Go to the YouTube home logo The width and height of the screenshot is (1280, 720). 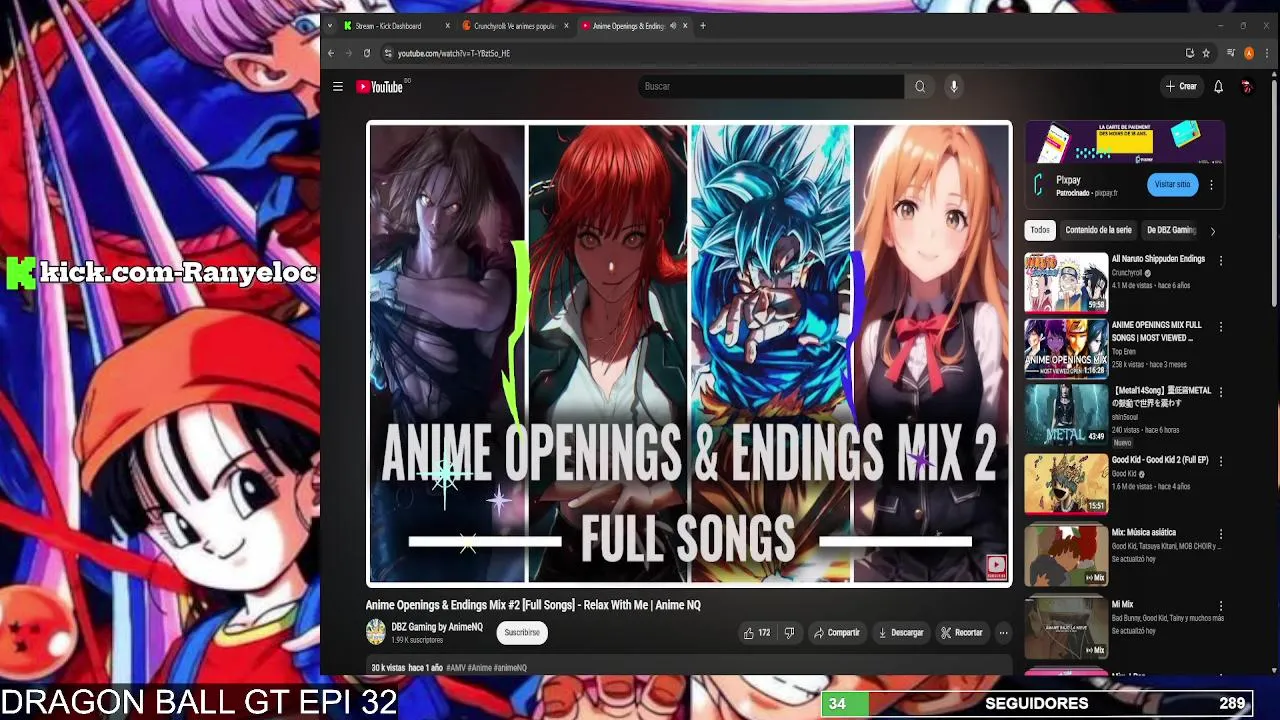pyautogui.click(x=379, y=87)
